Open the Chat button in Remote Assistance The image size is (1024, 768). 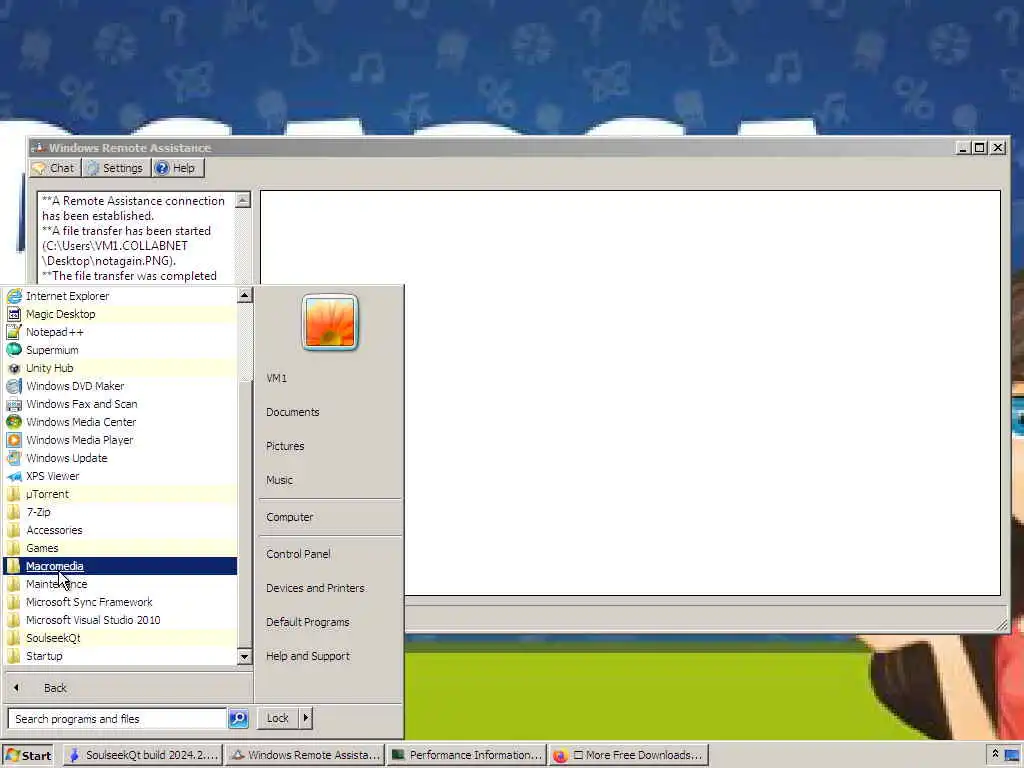pos(56,168)
